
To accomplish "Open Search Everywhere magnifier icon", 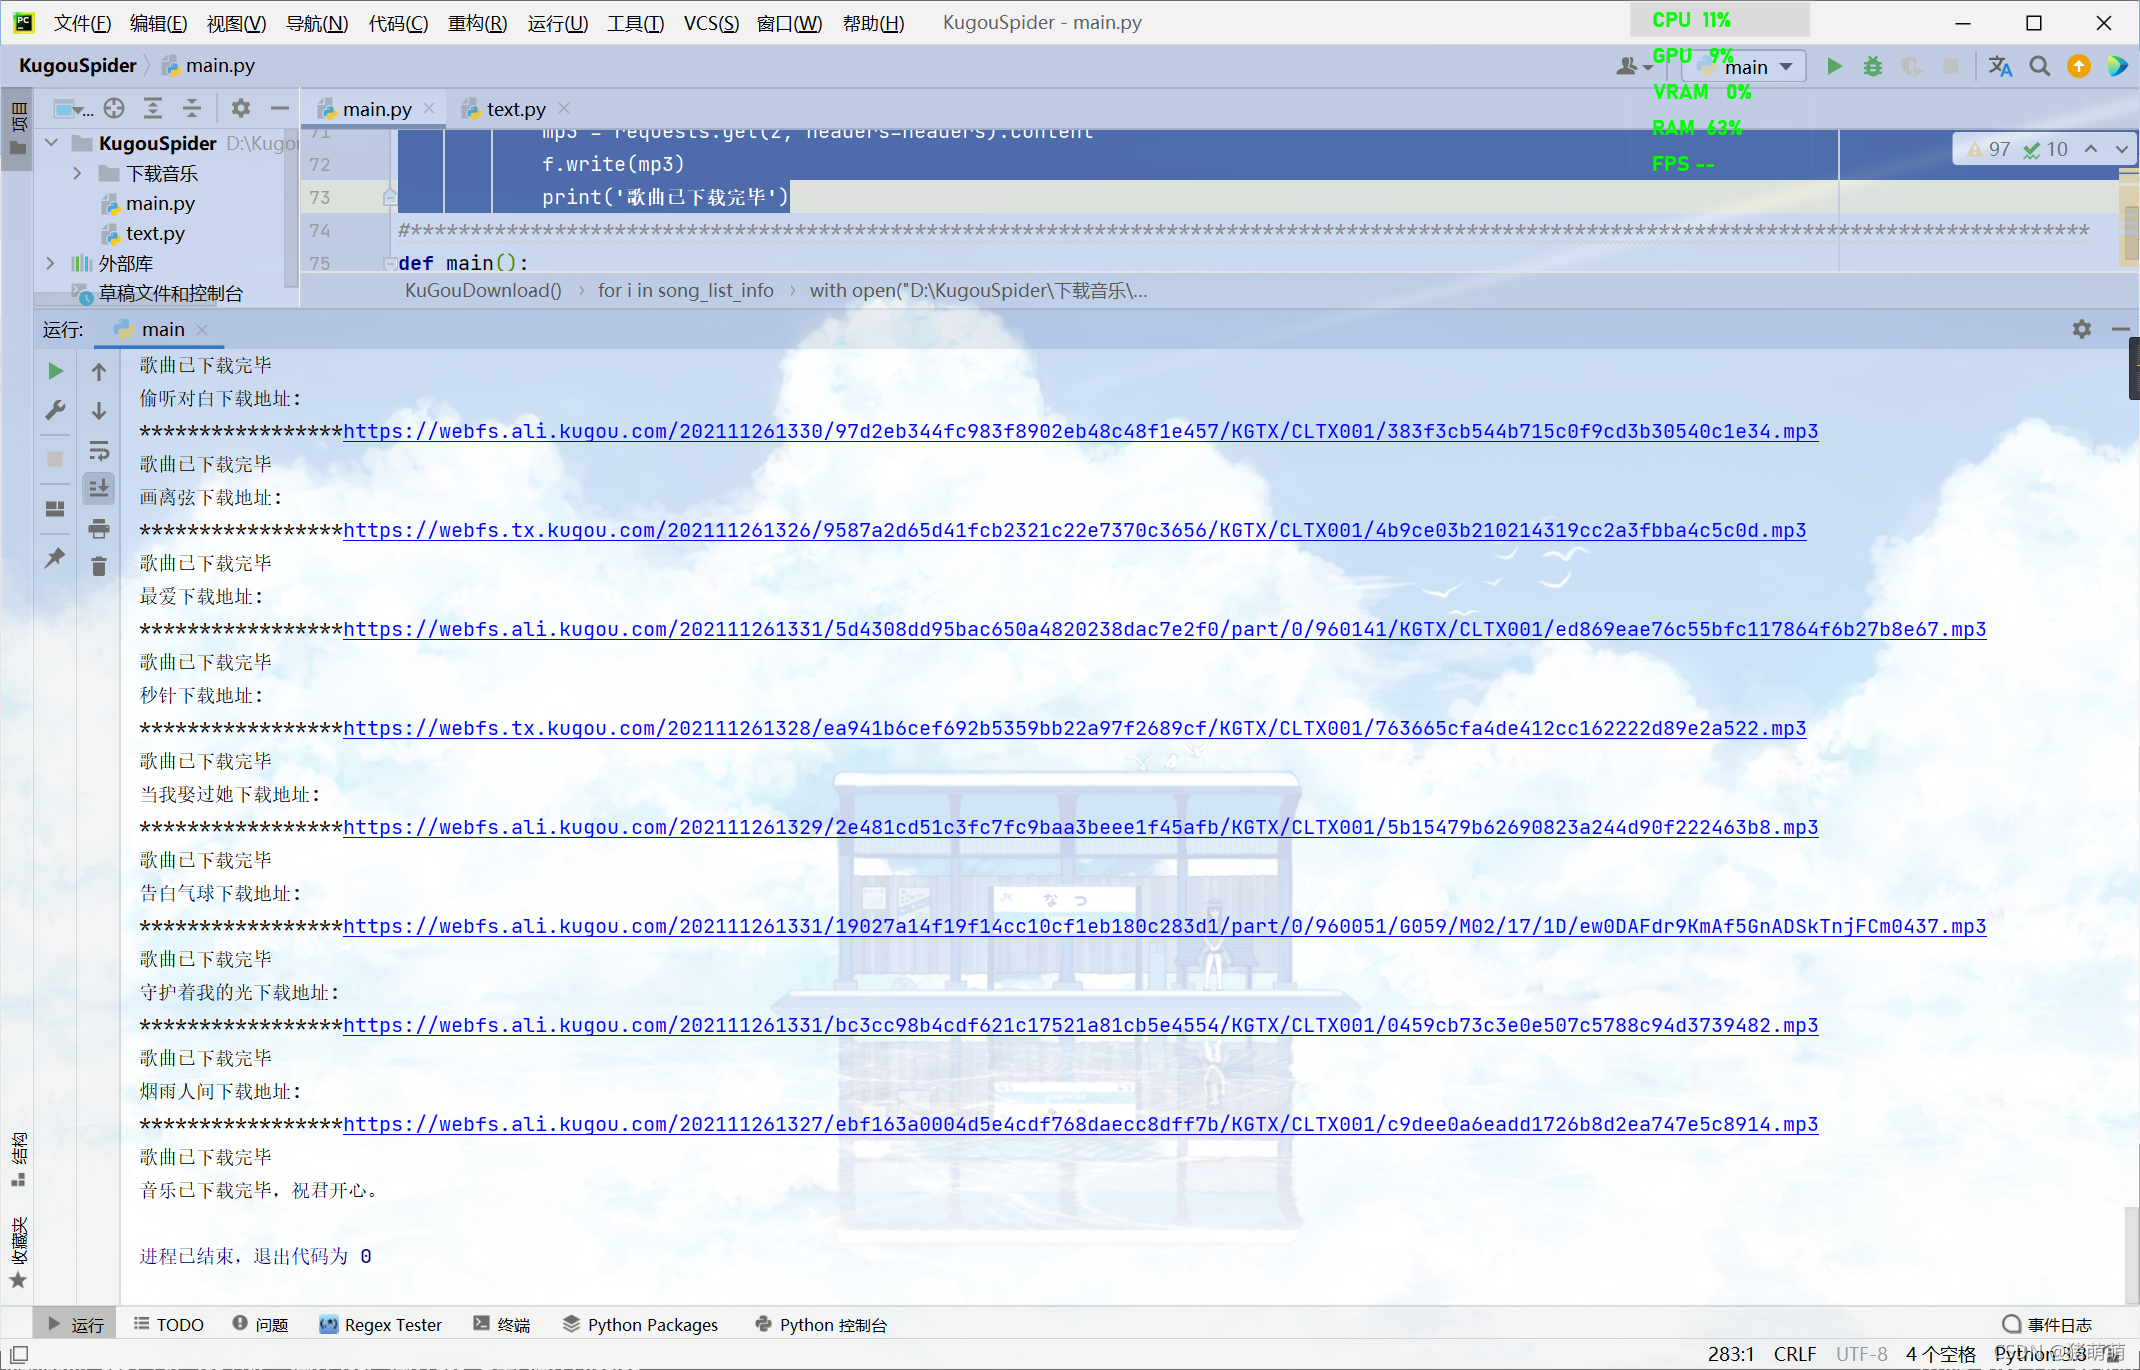I will 2039,67.
